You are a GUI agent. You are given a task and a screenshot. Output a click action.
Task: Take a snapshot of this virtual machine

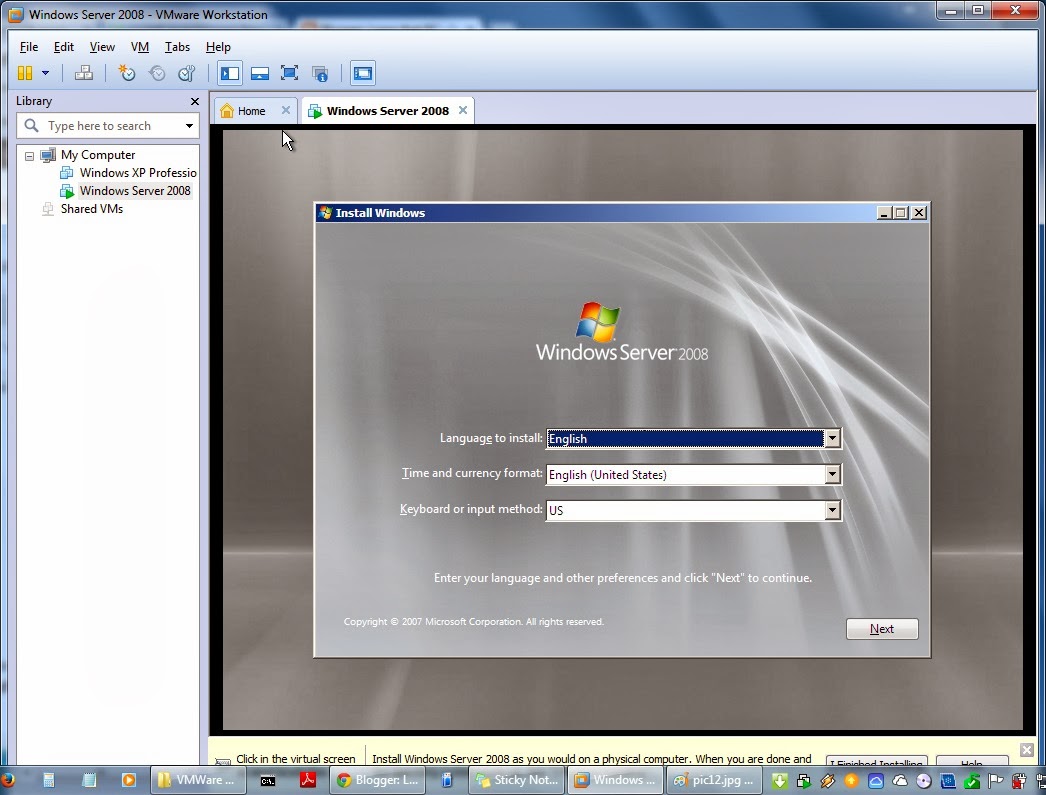[x=126, y=73]
